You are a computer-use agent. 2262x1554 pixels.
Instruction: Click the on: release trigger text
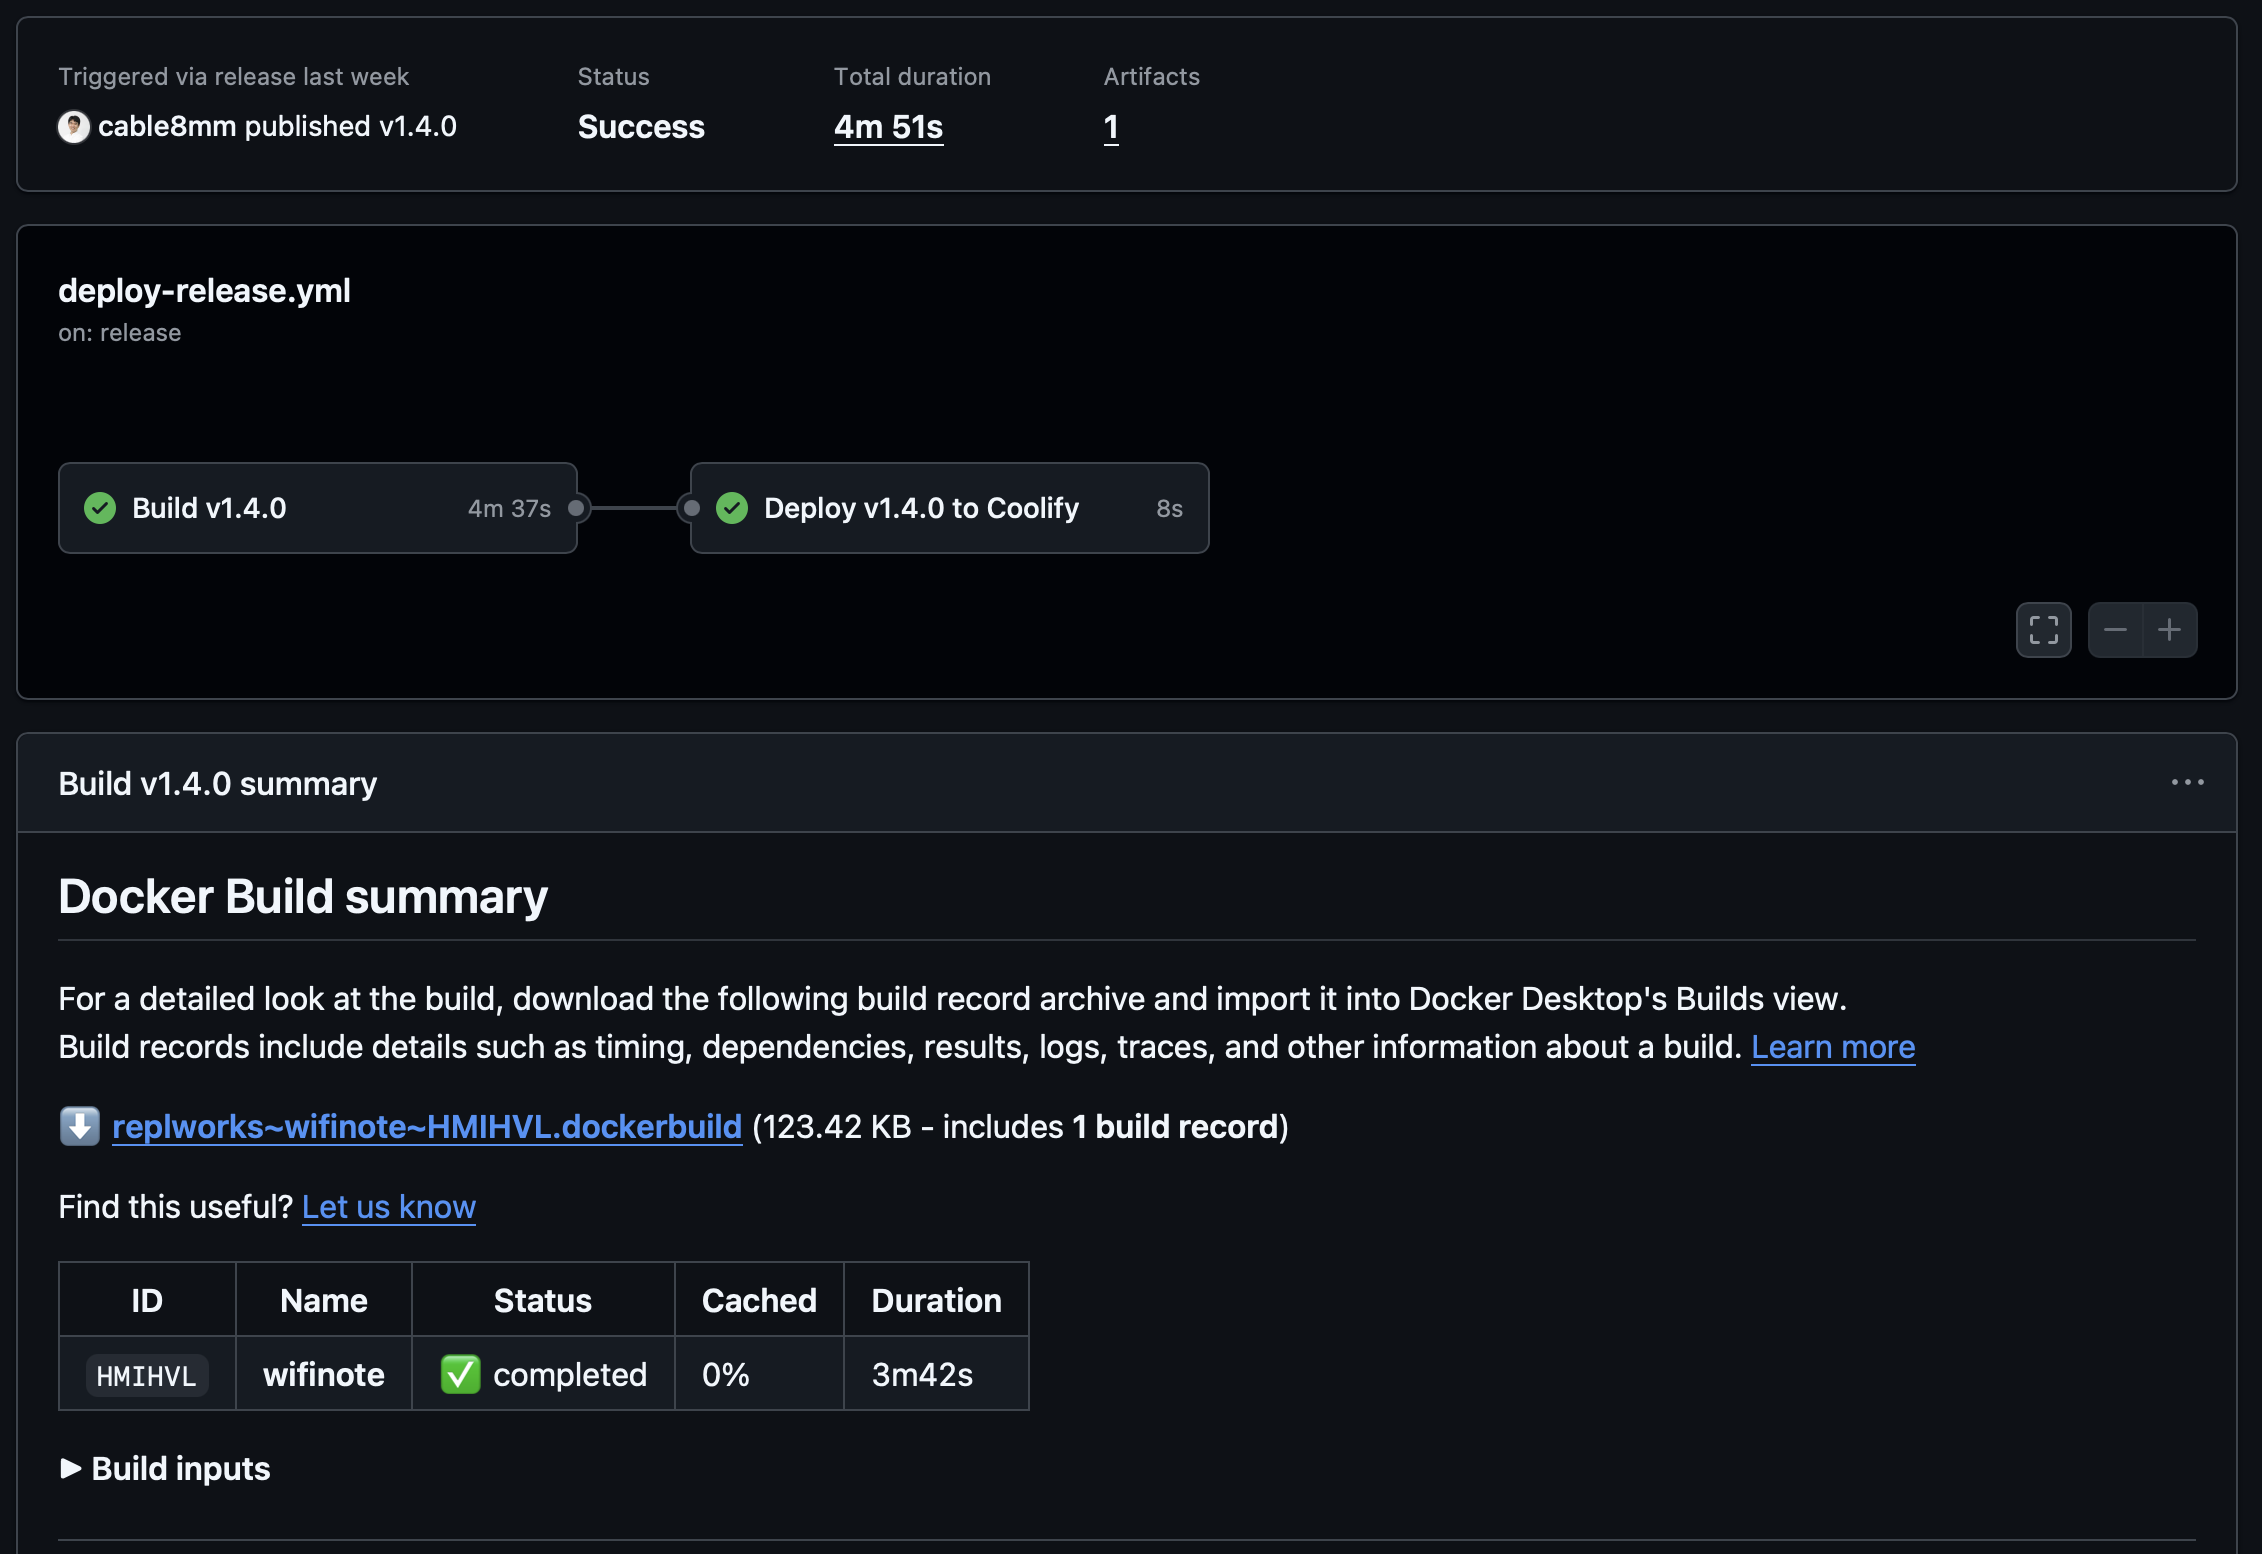coord(120,333)
